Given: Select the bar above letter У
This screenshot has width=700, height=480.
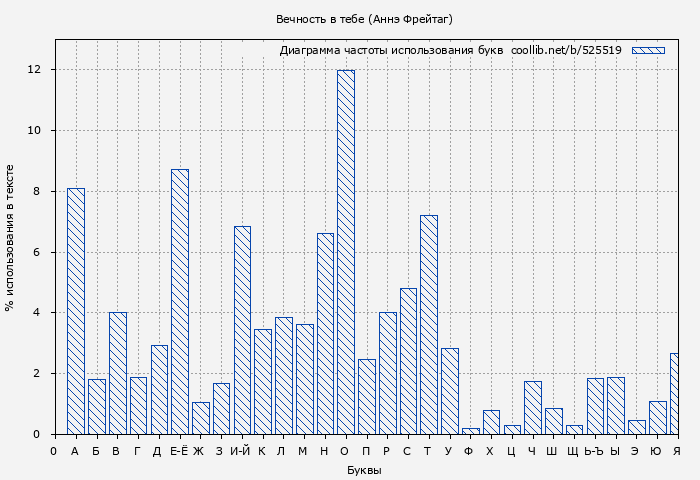Looking at the screenshot, I should click(x=450, y=391).
